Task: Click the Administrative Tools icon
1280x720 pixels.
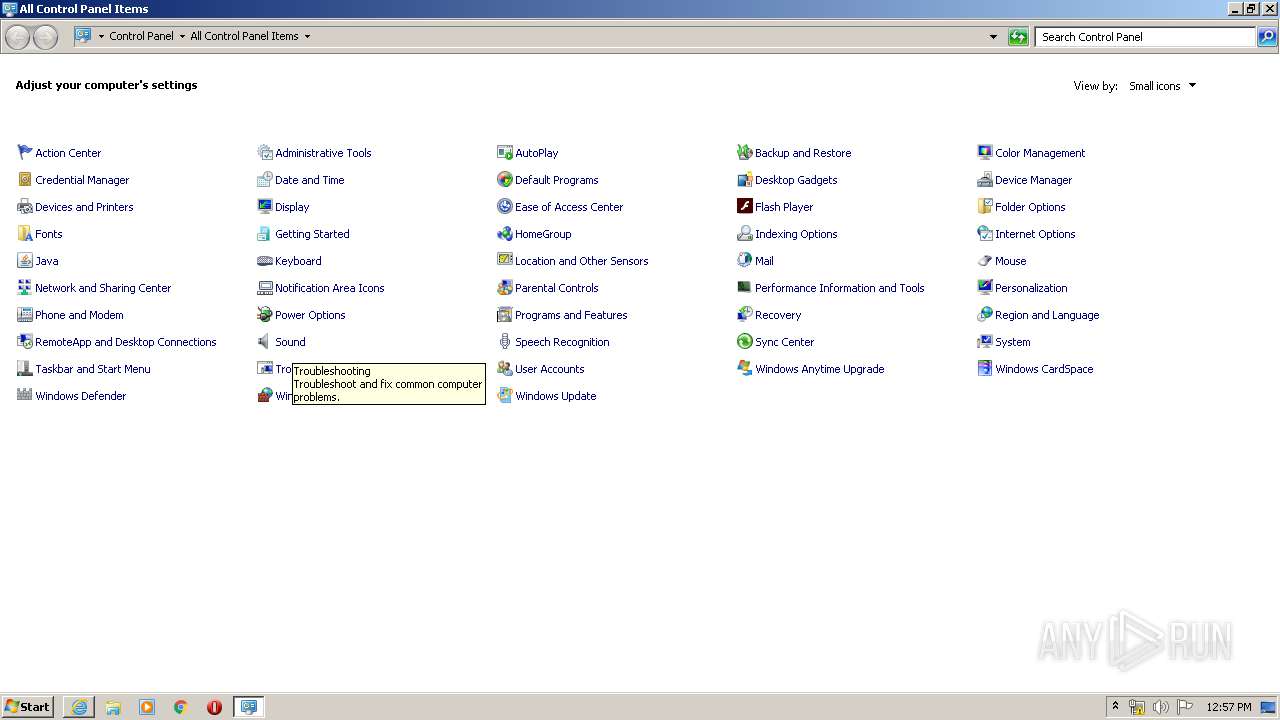Action: (x=265, y=153)
